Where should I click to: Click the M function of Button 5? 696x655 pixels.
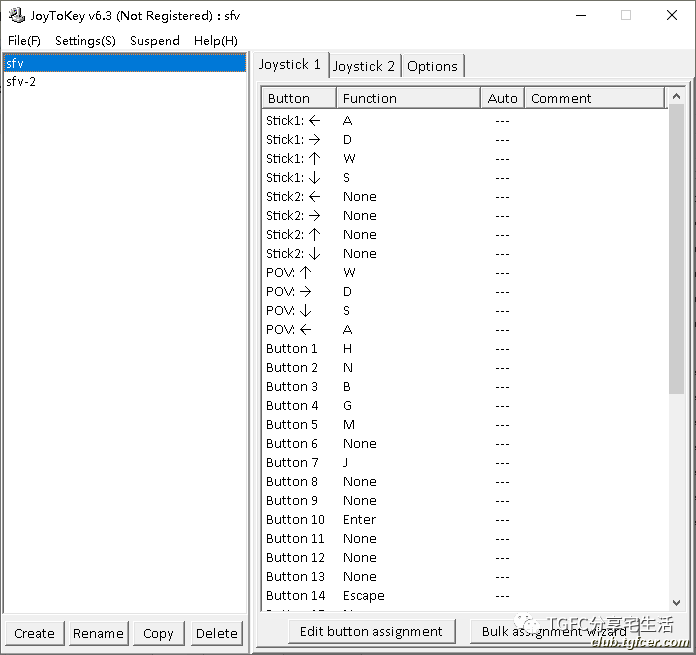[x=349, y=425]
